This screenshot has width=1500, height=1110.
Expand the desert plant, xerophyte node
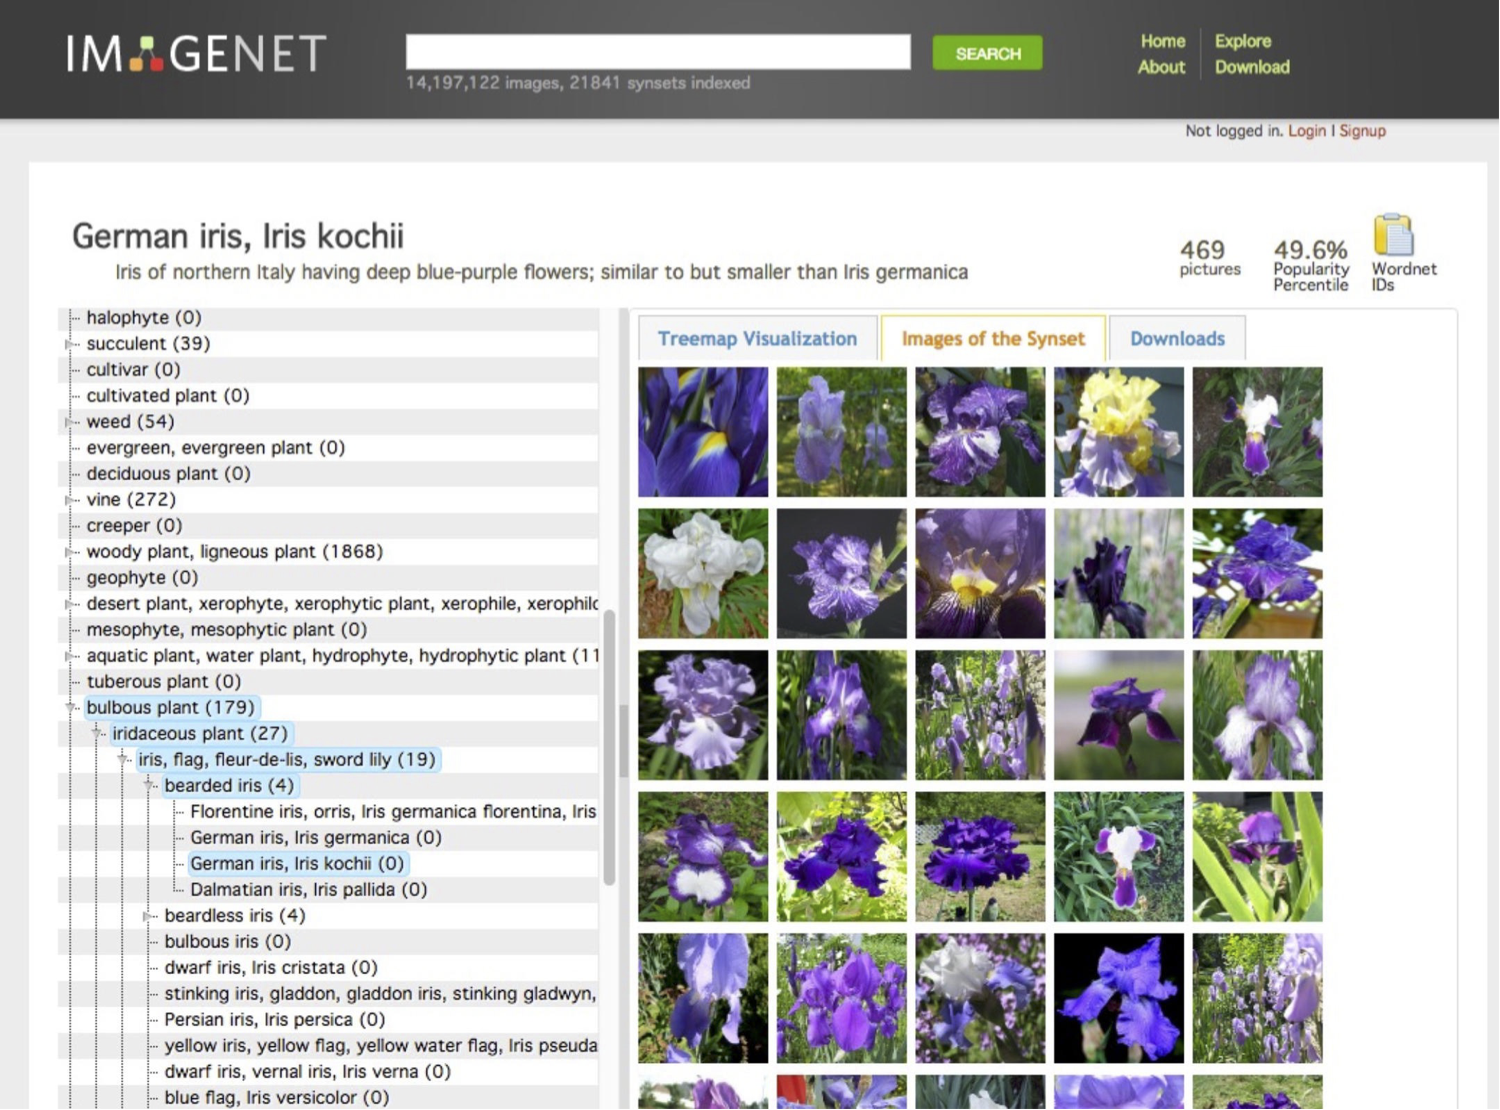(71, 604)
